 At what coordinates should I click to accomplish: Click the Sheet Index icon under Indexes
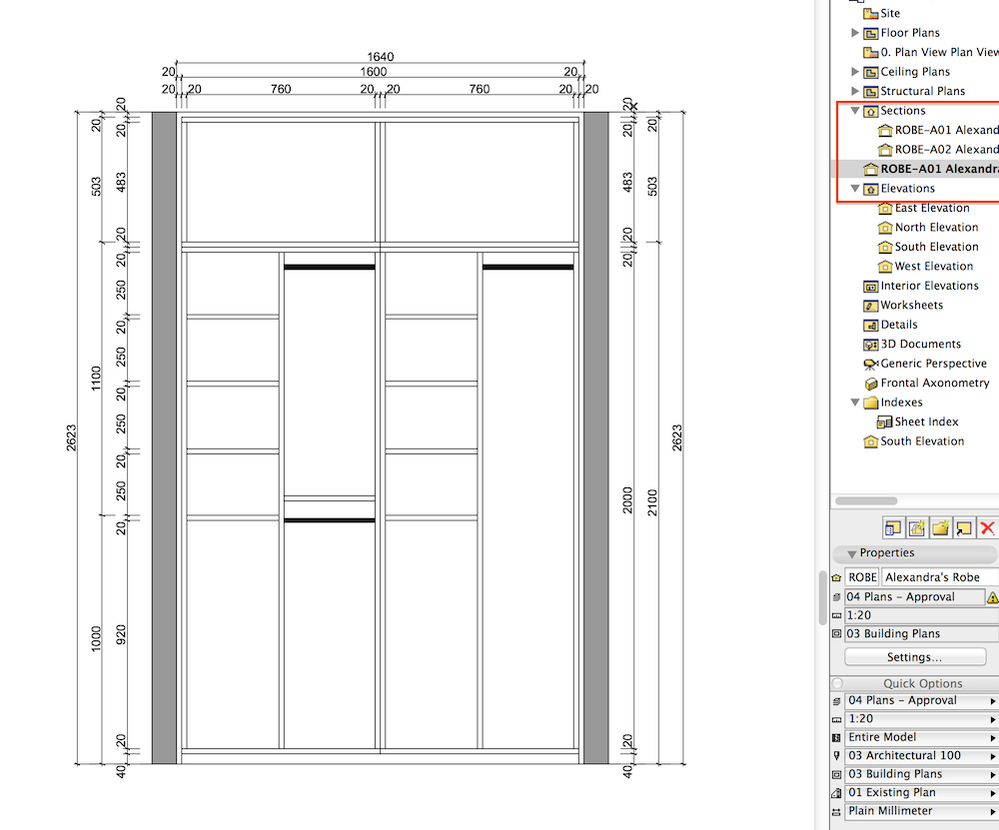(x=883, y=421)
